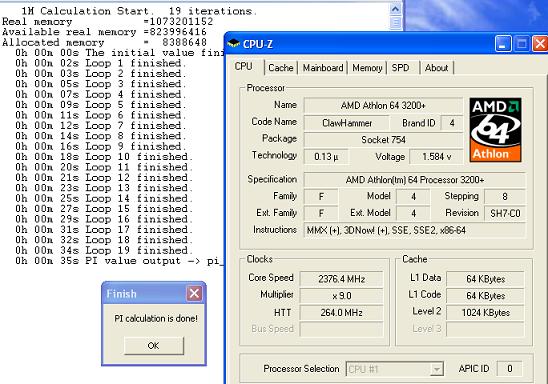This screenshot has height=384, width=548.
Task: Select the SPD tab
Action: [401, 67]
